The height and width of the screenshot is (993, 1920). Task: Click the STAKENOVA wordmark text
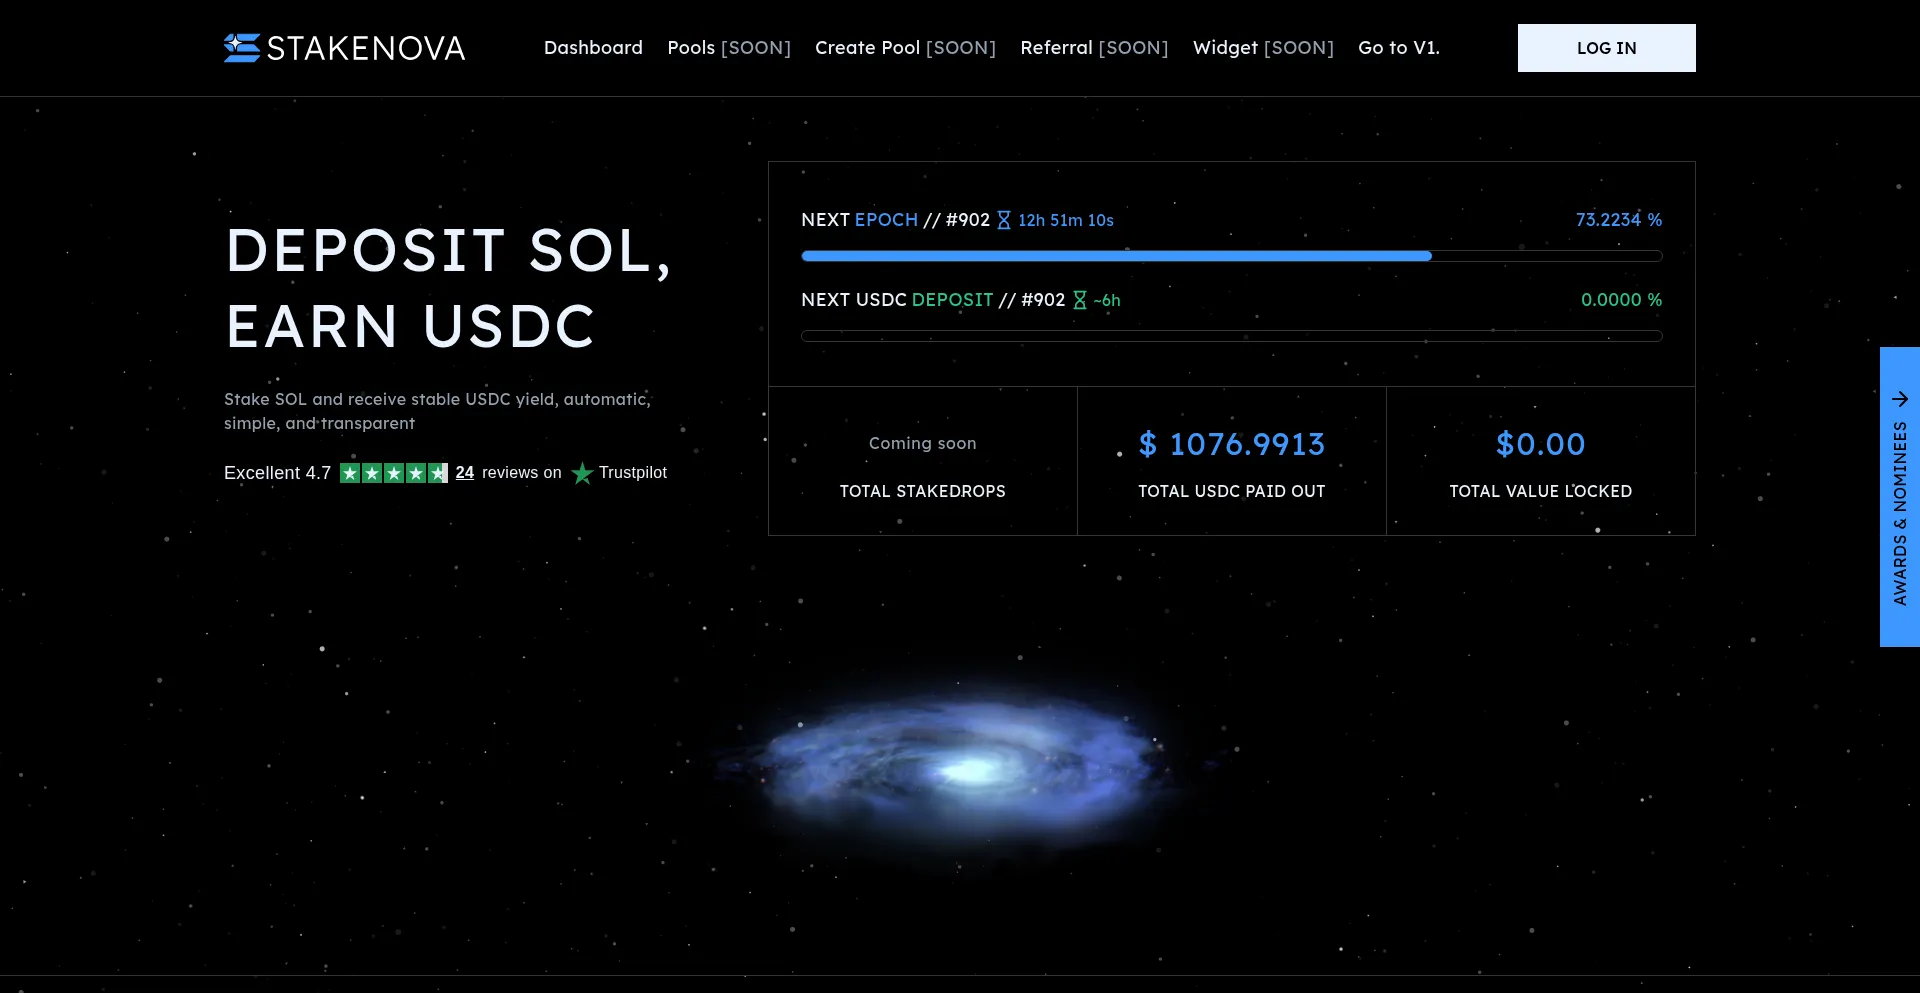click(x=366, y=48)
